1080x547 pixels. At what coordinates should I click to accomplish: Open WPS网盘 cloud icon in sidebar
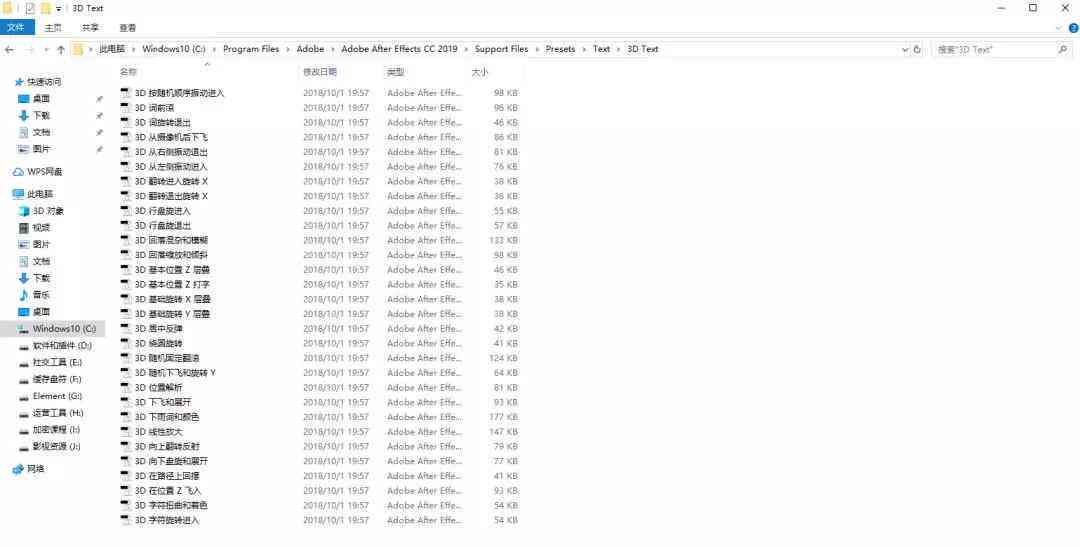click(19, 172)
